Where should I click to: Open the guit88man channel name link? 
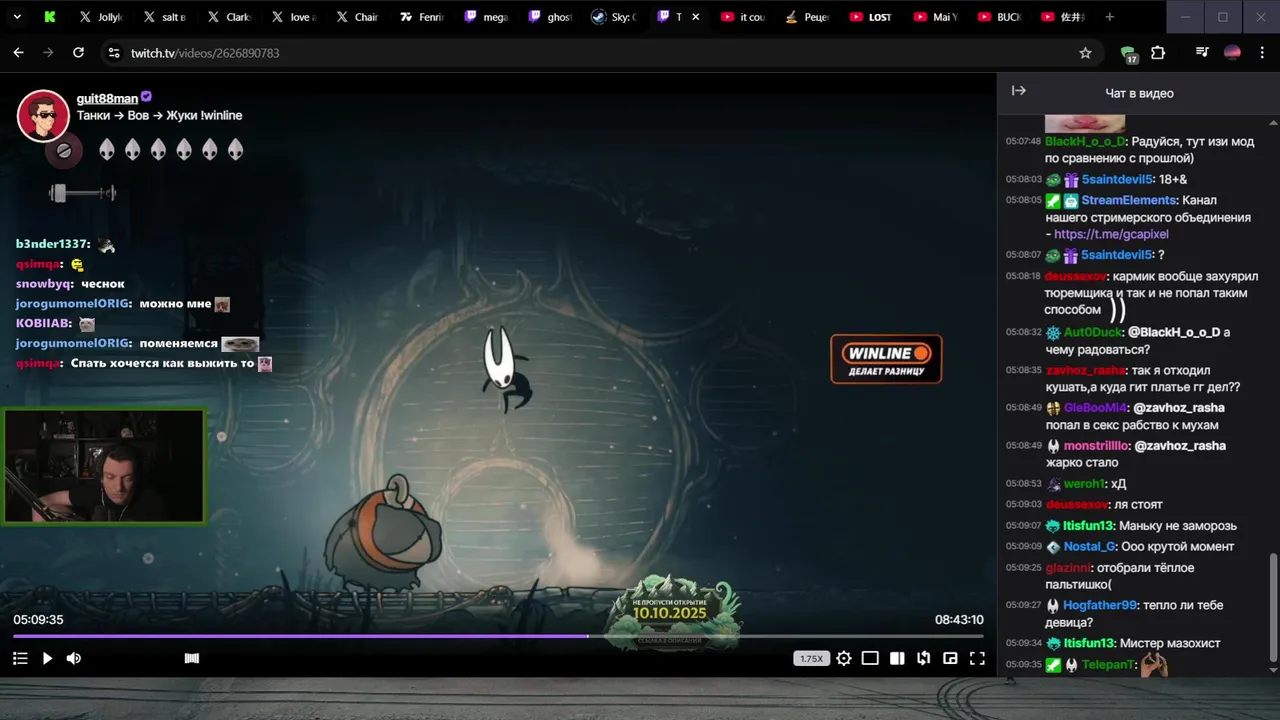click(x=107, y=98)
